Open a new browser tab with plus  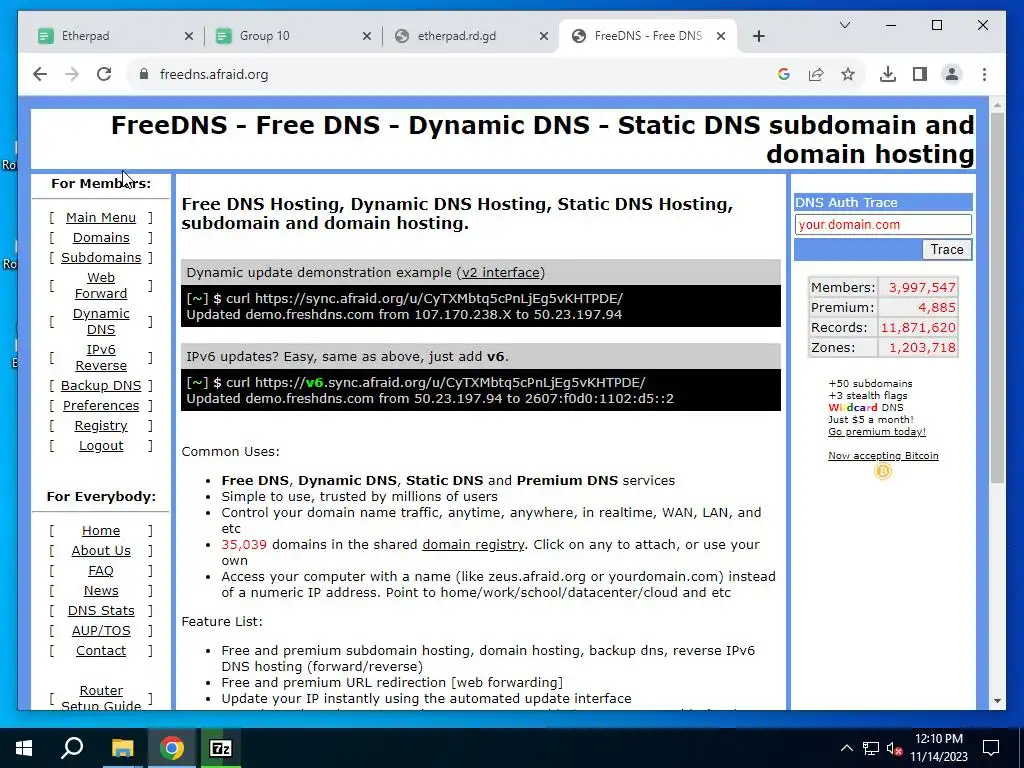[x=758, y=36]
